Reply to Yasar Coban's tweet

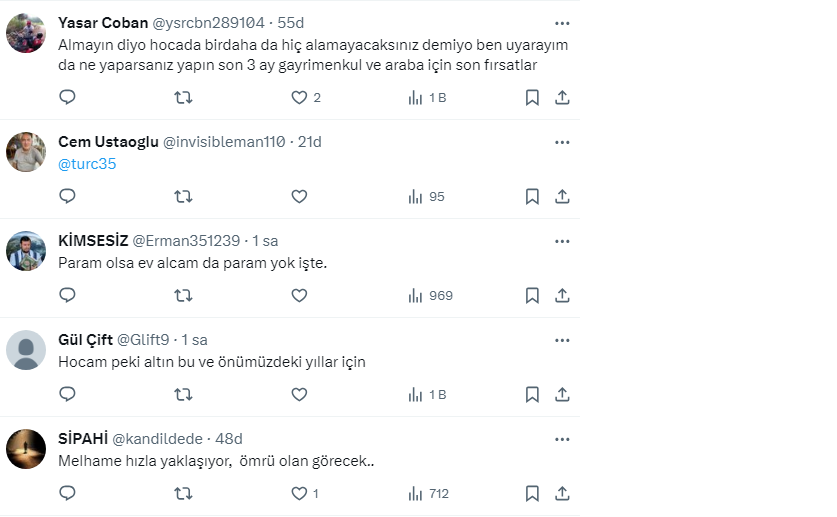click(x=68, y=98)
